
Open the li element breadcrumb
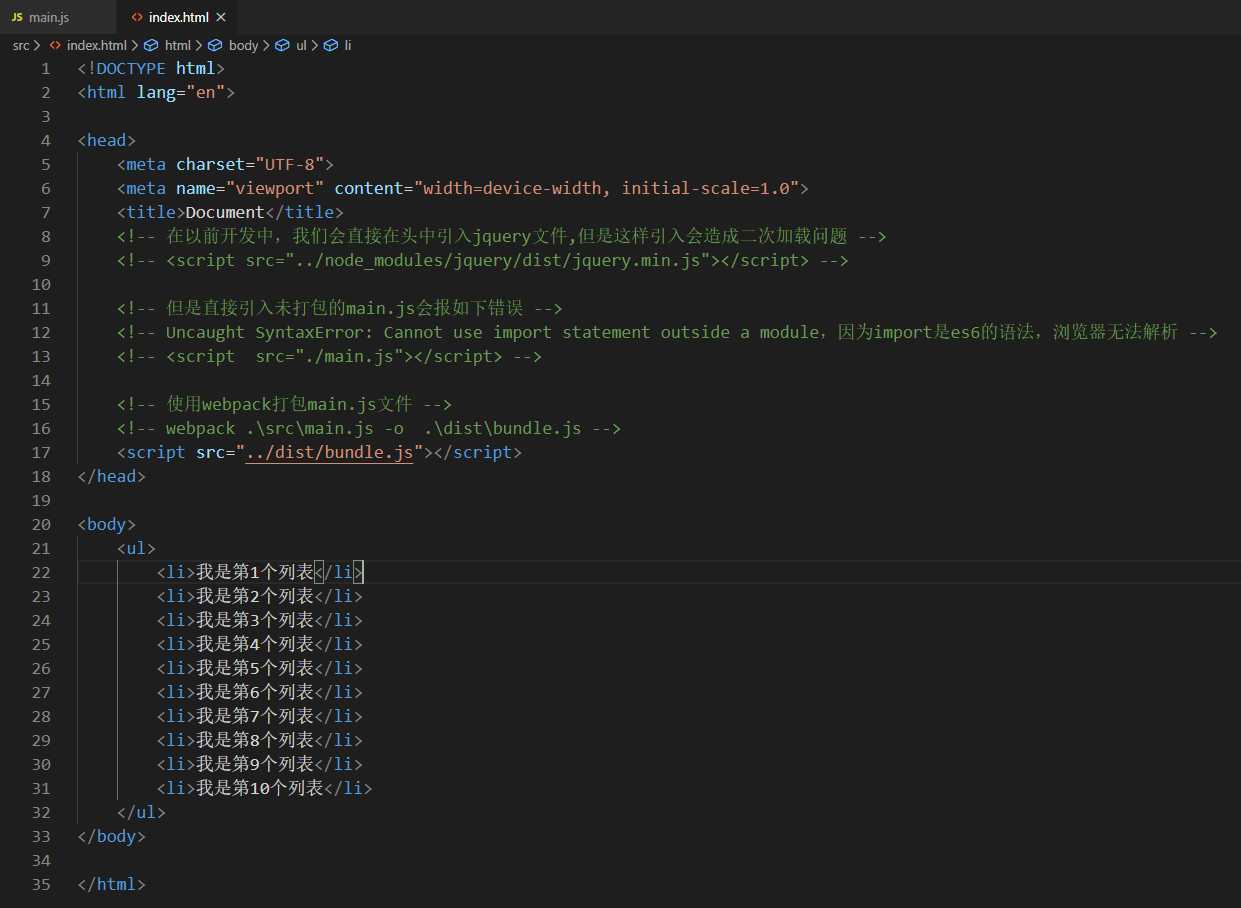(348, 45)
